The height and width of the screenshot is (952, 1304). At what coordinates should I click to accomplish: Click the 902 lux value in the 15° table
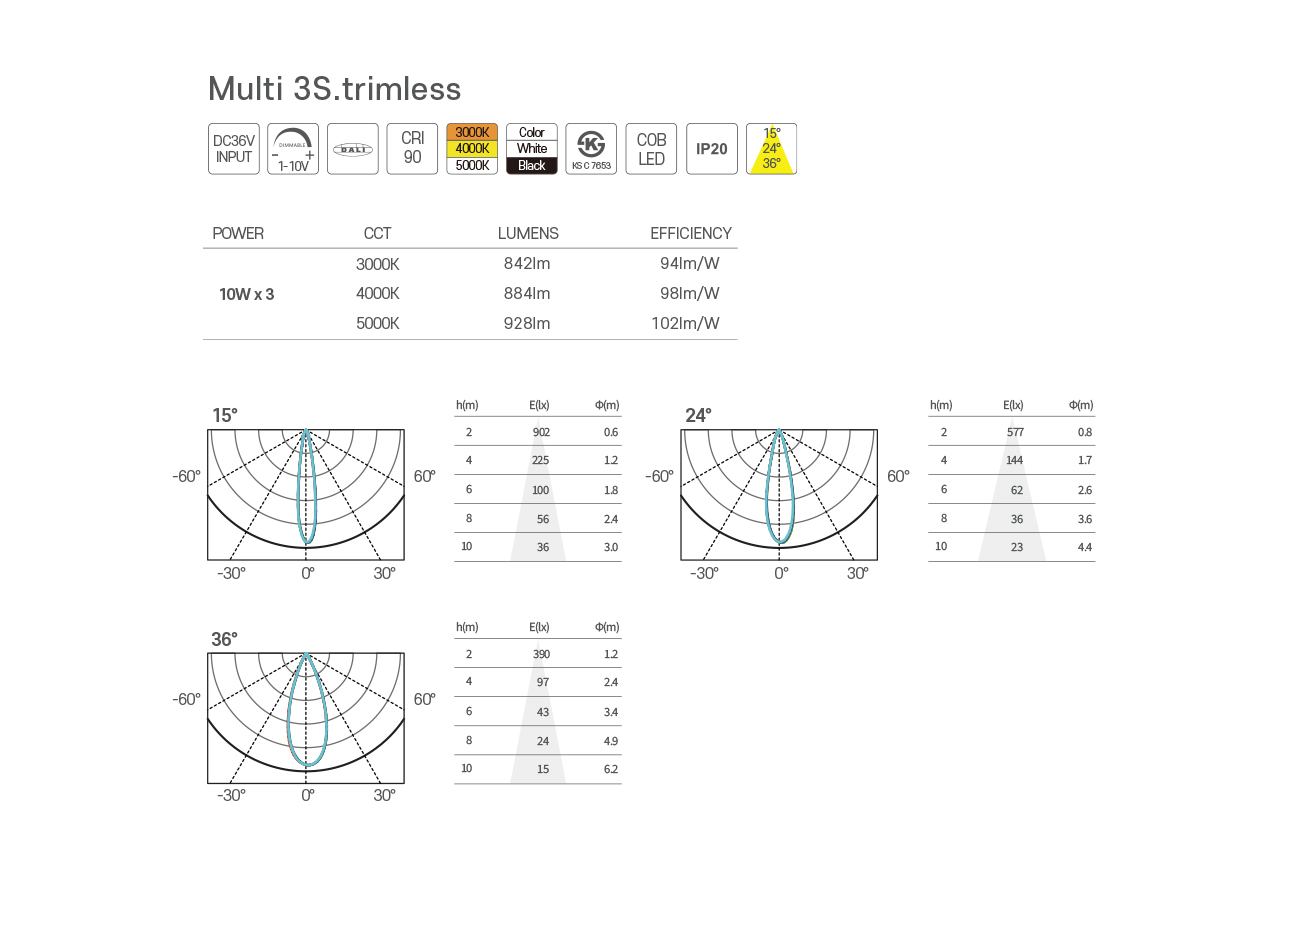[541, 432]
